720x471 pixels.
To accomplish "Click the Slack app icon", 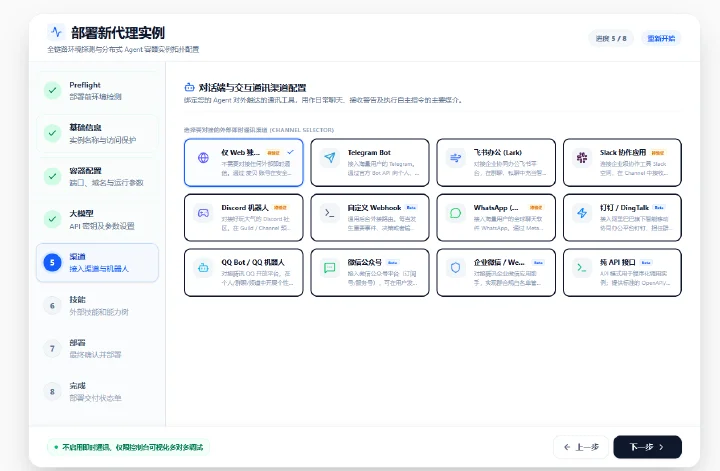I will coord(582,158).
